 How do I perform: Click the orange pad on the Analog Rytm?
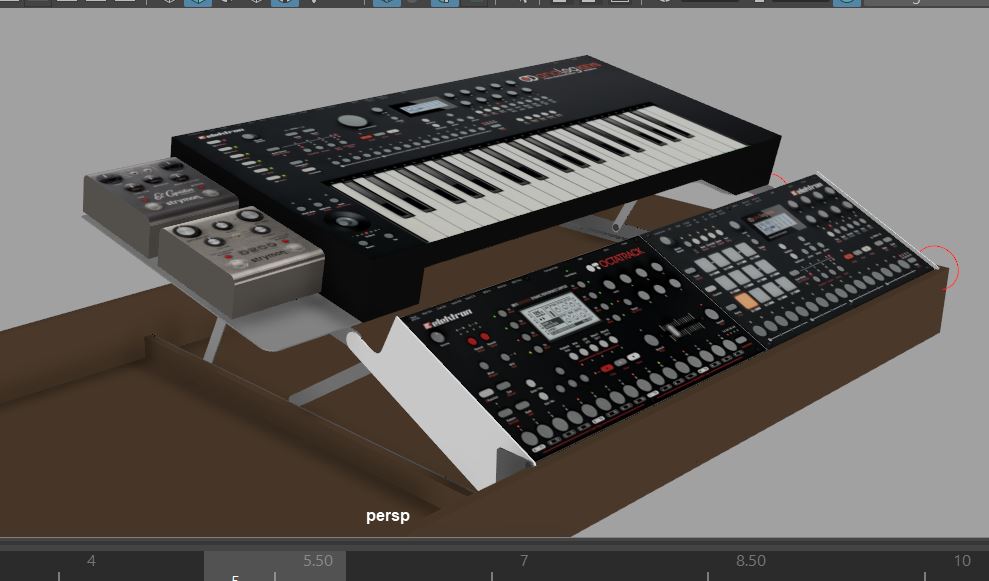[747, 301]
